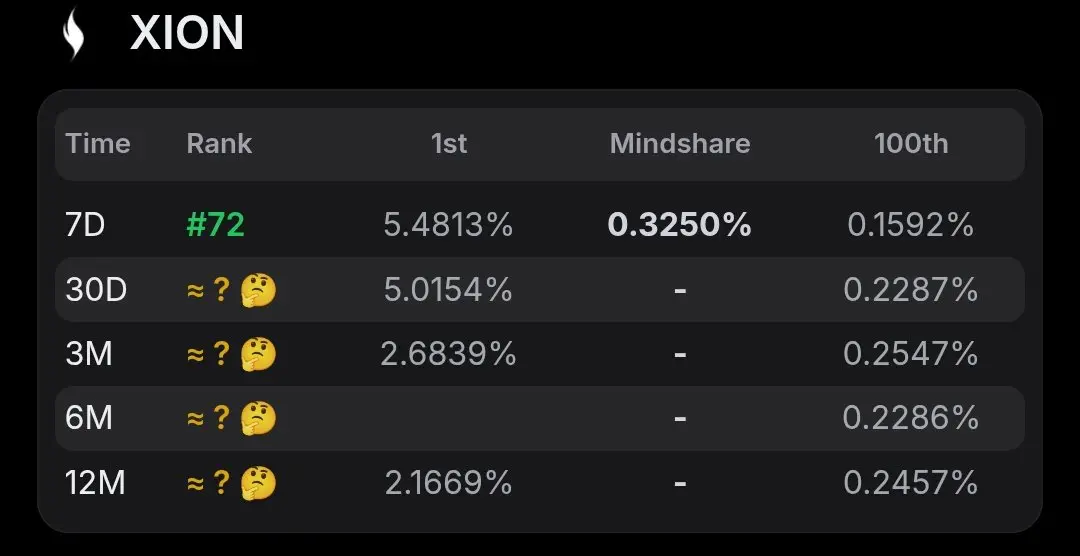
Task: Click the thinking emoji in 12M row
Action: [258, 482]
